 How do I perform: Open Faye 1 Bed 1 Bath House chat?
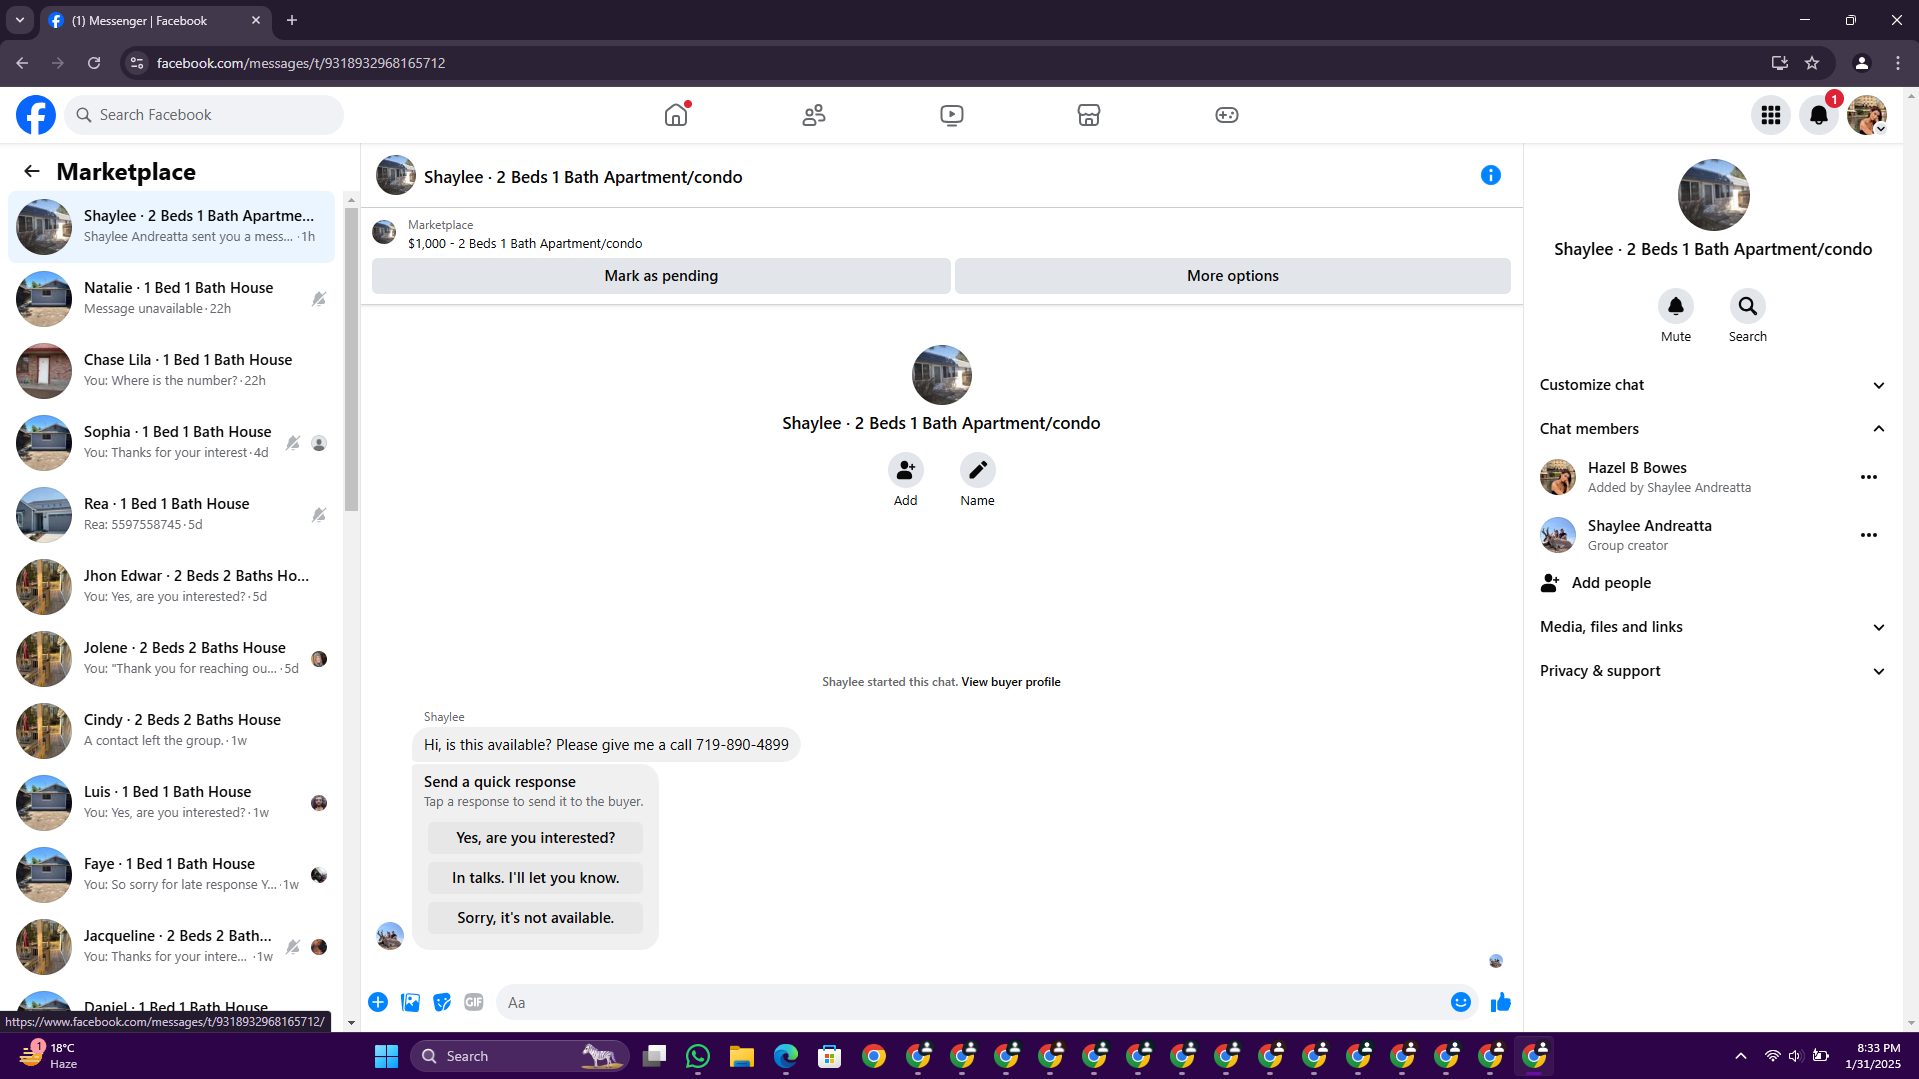coord(172,875)
